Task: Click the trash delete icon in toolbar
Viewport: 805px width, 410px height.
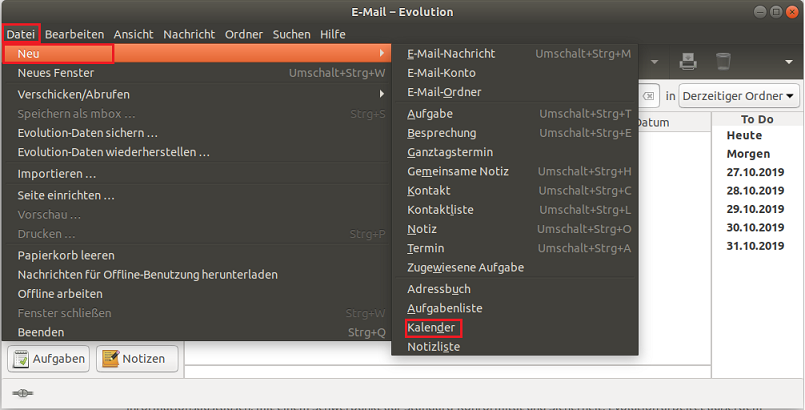Action: click(722, 62)
